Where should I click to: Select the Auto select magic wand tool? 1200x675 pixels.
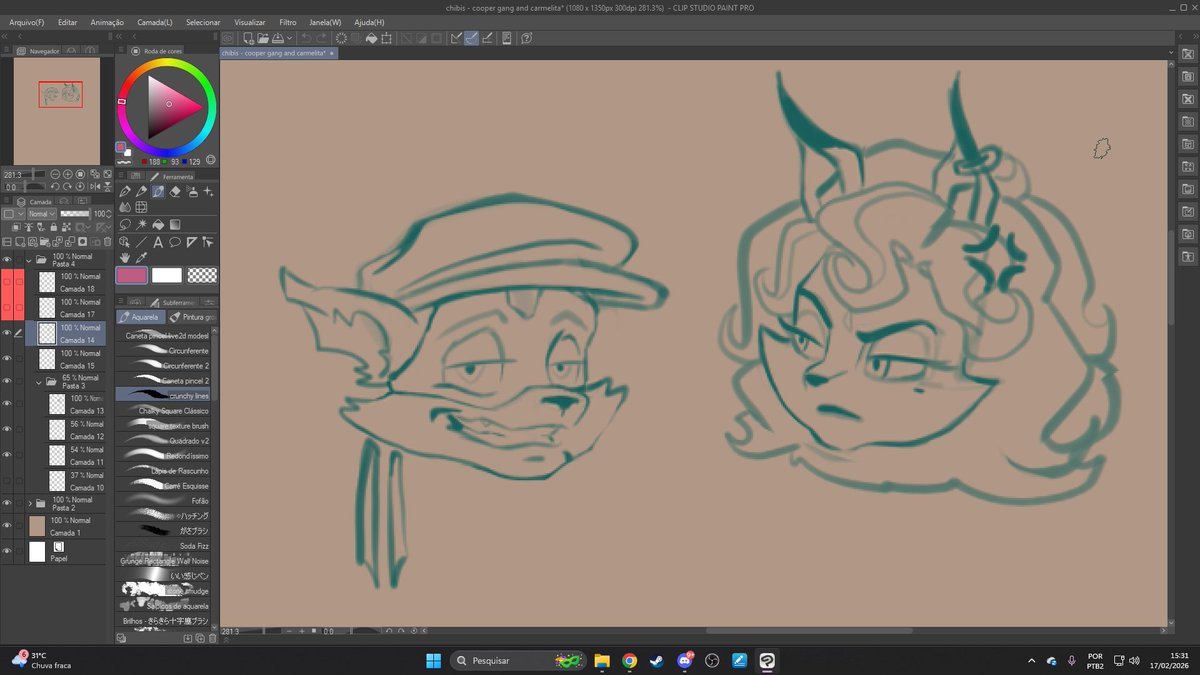pyautogui.click(x=141, y=225)
